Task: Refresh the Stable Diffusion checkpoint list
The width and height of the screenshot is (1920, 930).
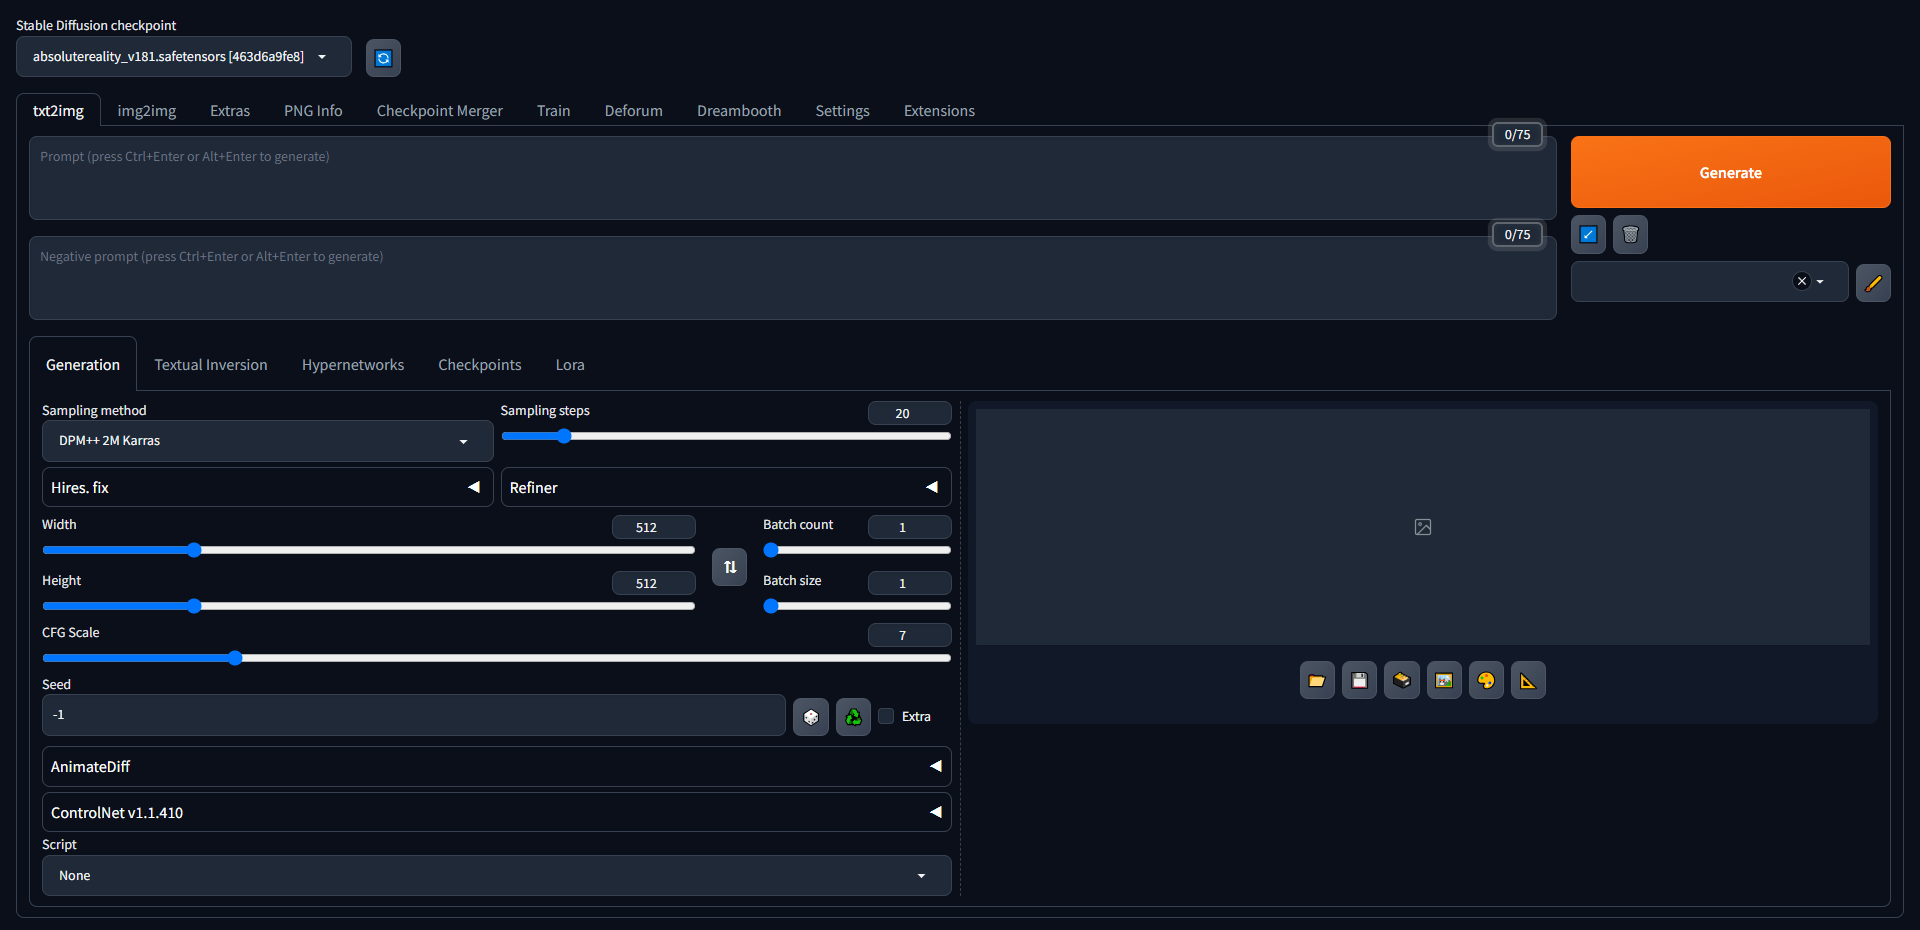Action: coord(383,57)
